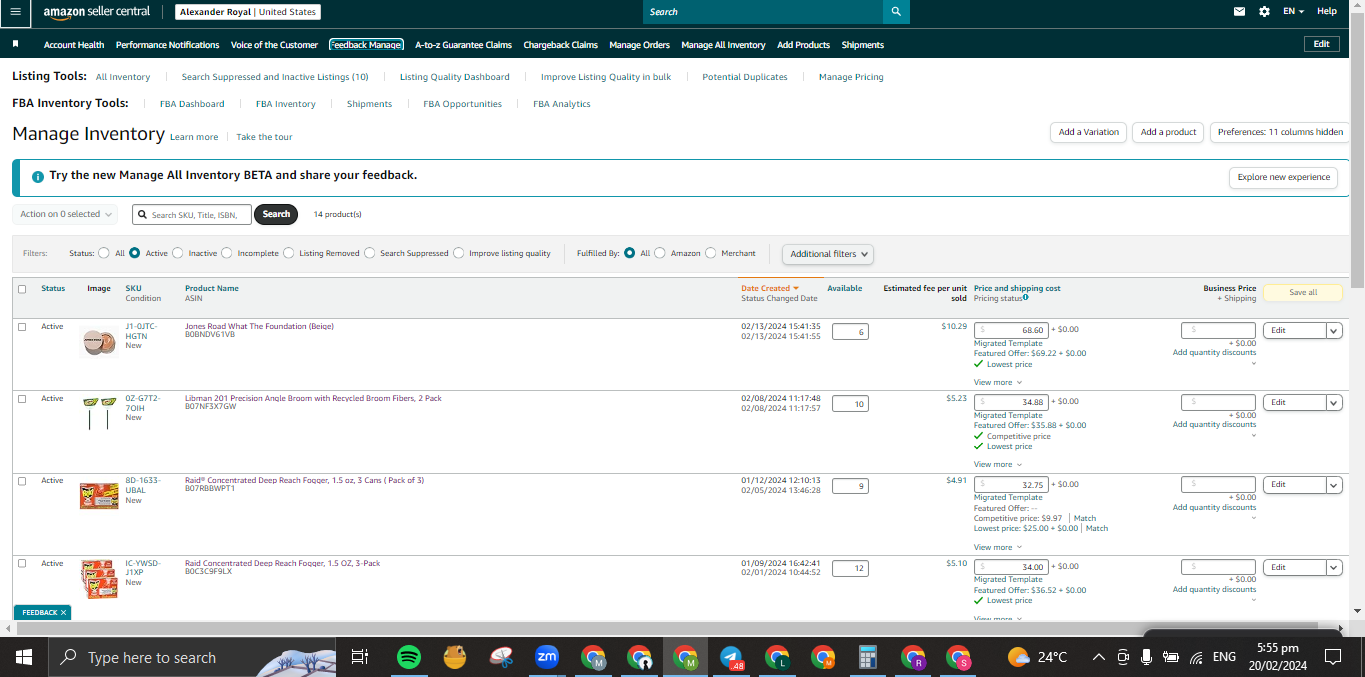Check the select-all header checkbox
The width and height of the screenshot is (1365, 677).
[x=22, y=289]
